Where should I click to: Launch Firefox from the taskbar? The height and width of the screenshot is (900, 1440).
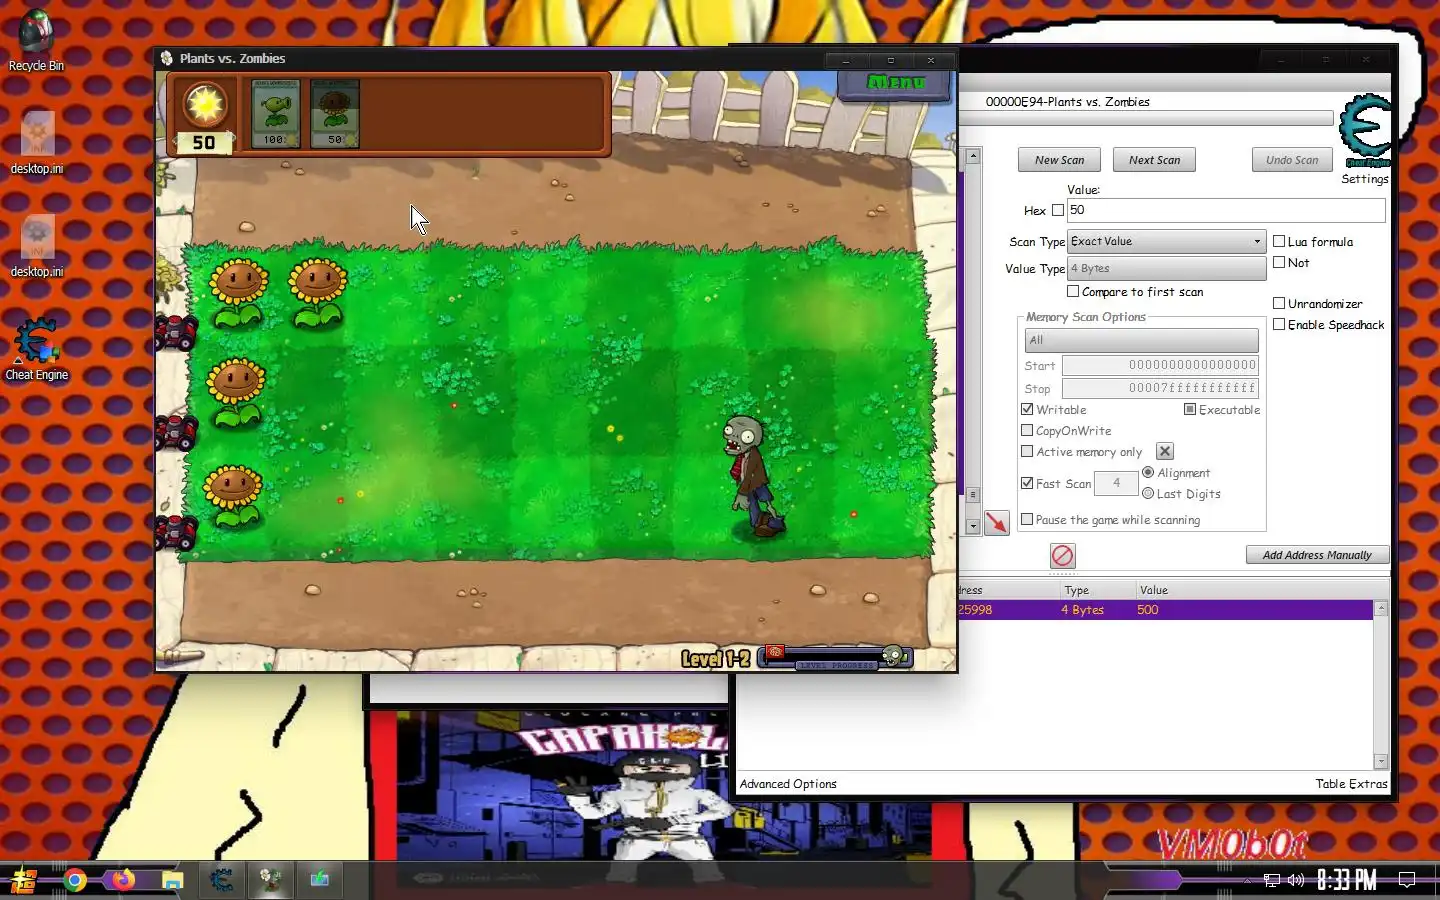[x=123, y=880]
